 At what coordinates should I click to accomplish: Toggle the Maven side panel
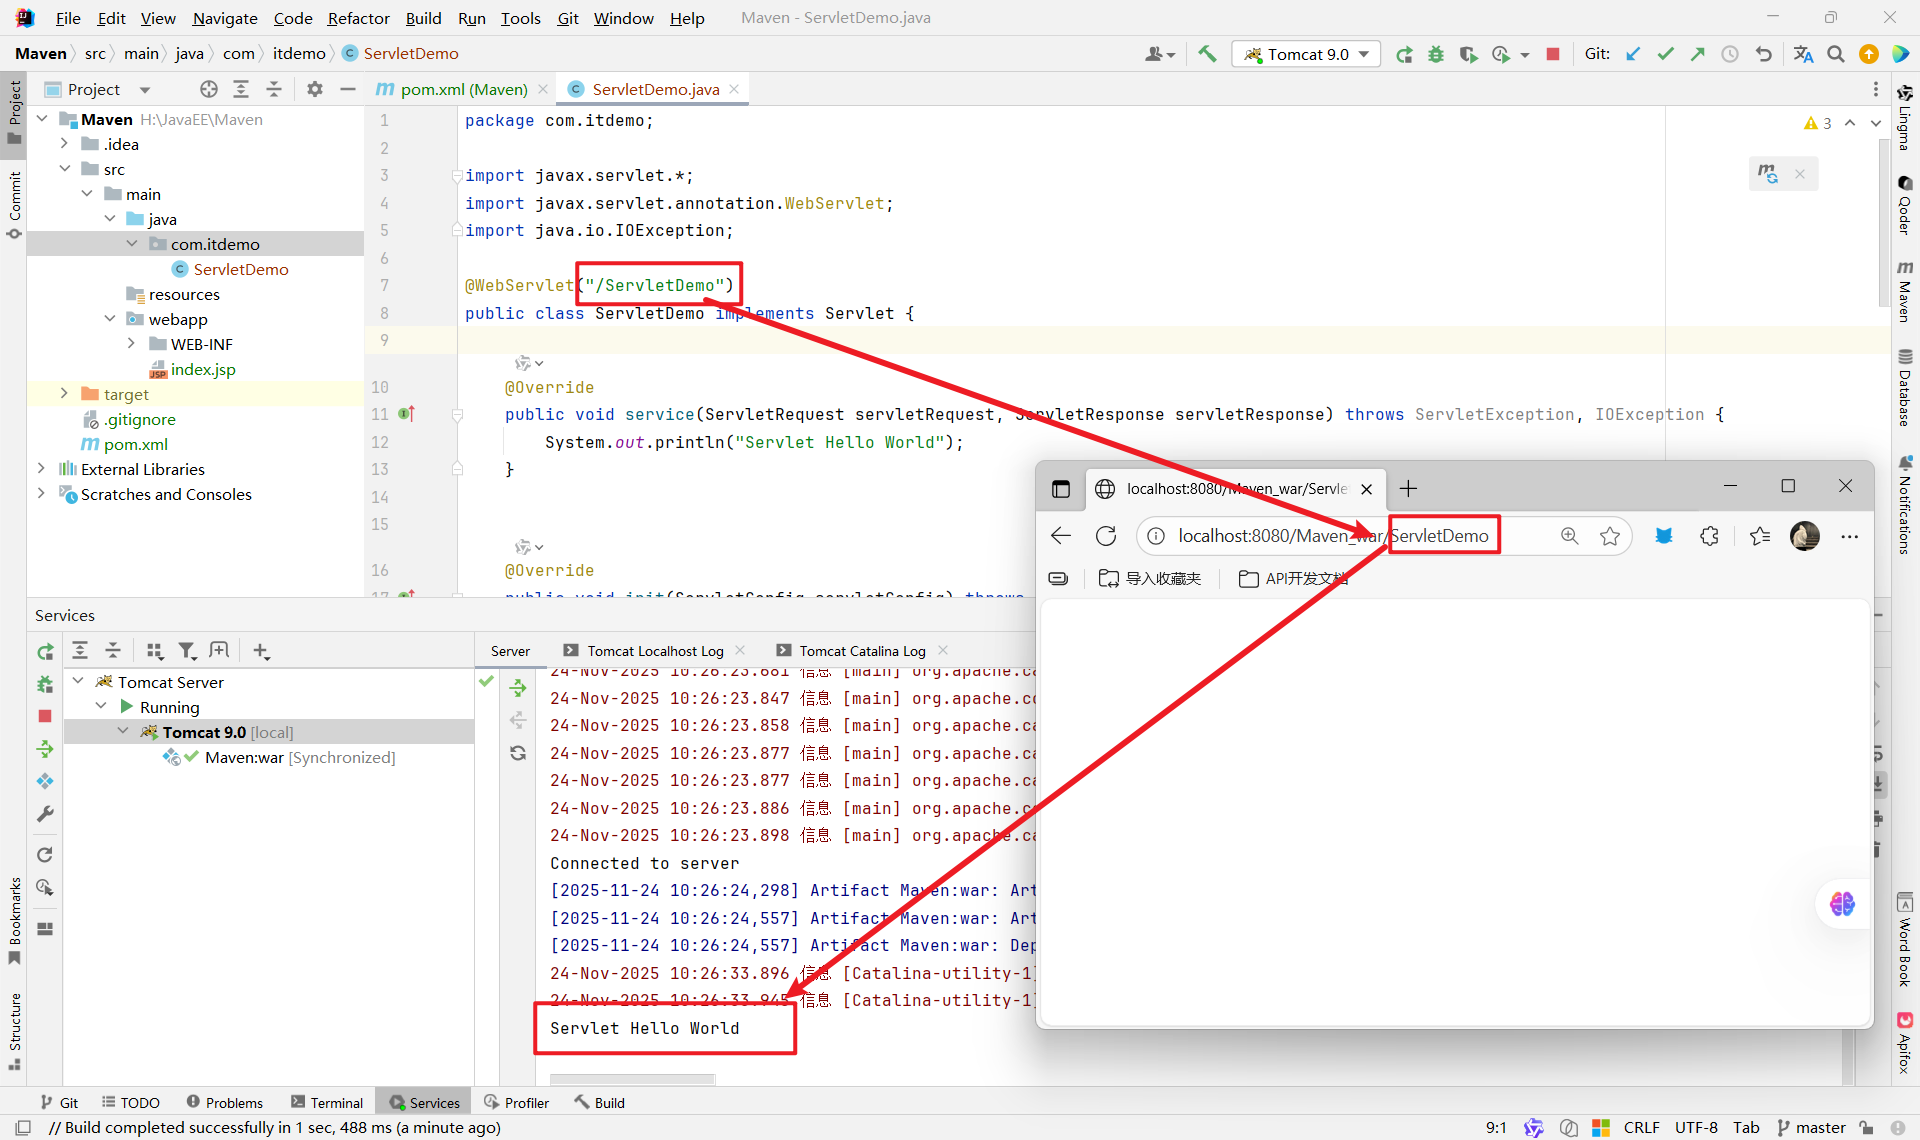1905,292
